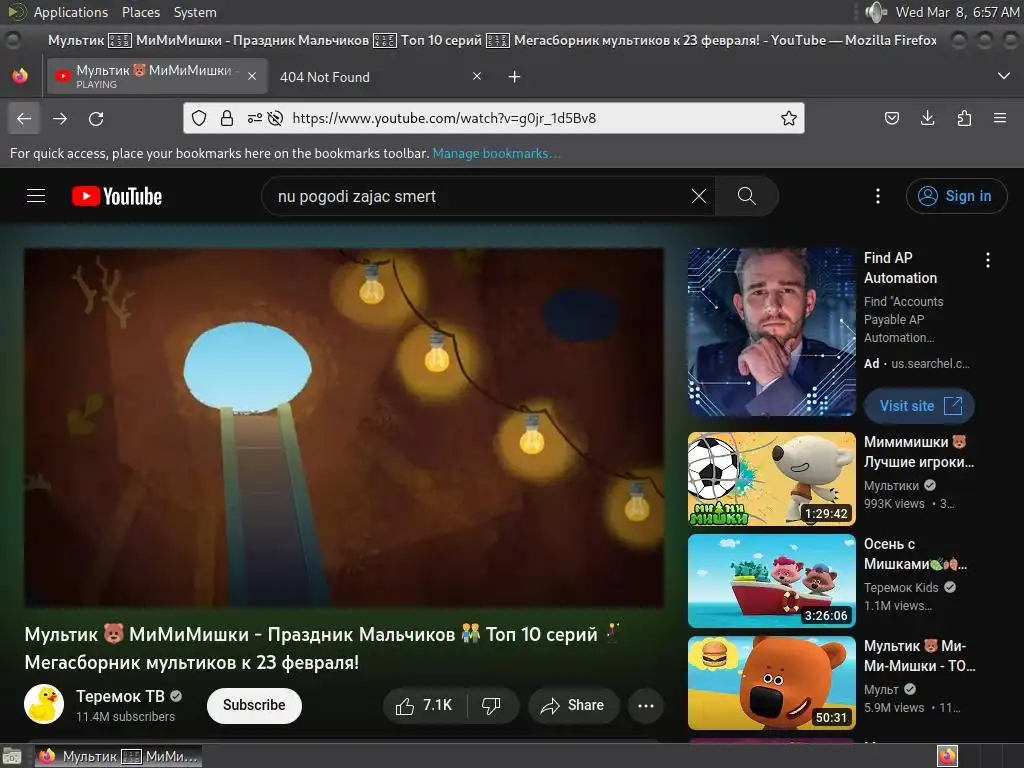Click the Manage bookmarks link
Image resolution: width=1024 pixels, height=768 pixels.
point(496,153)
